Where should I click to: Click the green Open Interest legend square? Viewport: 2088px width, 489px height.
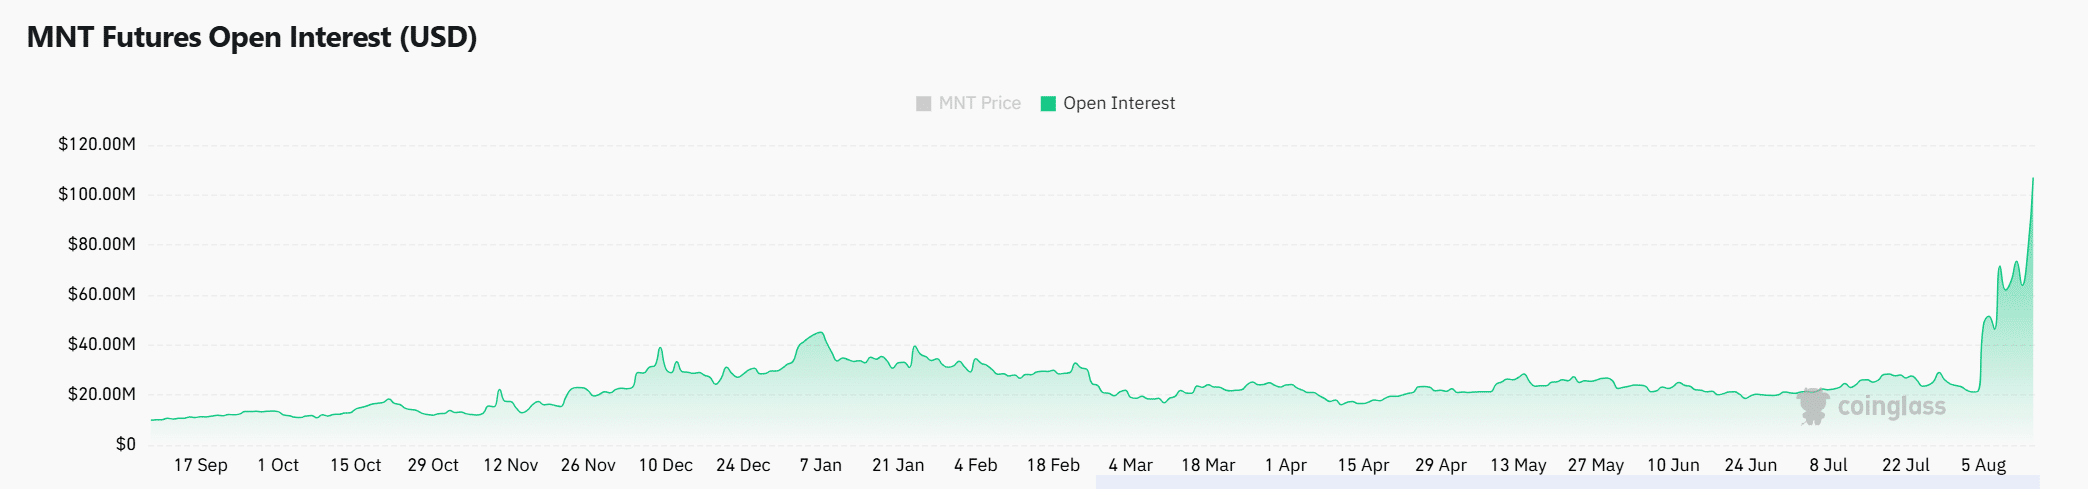pos(1048,103)
